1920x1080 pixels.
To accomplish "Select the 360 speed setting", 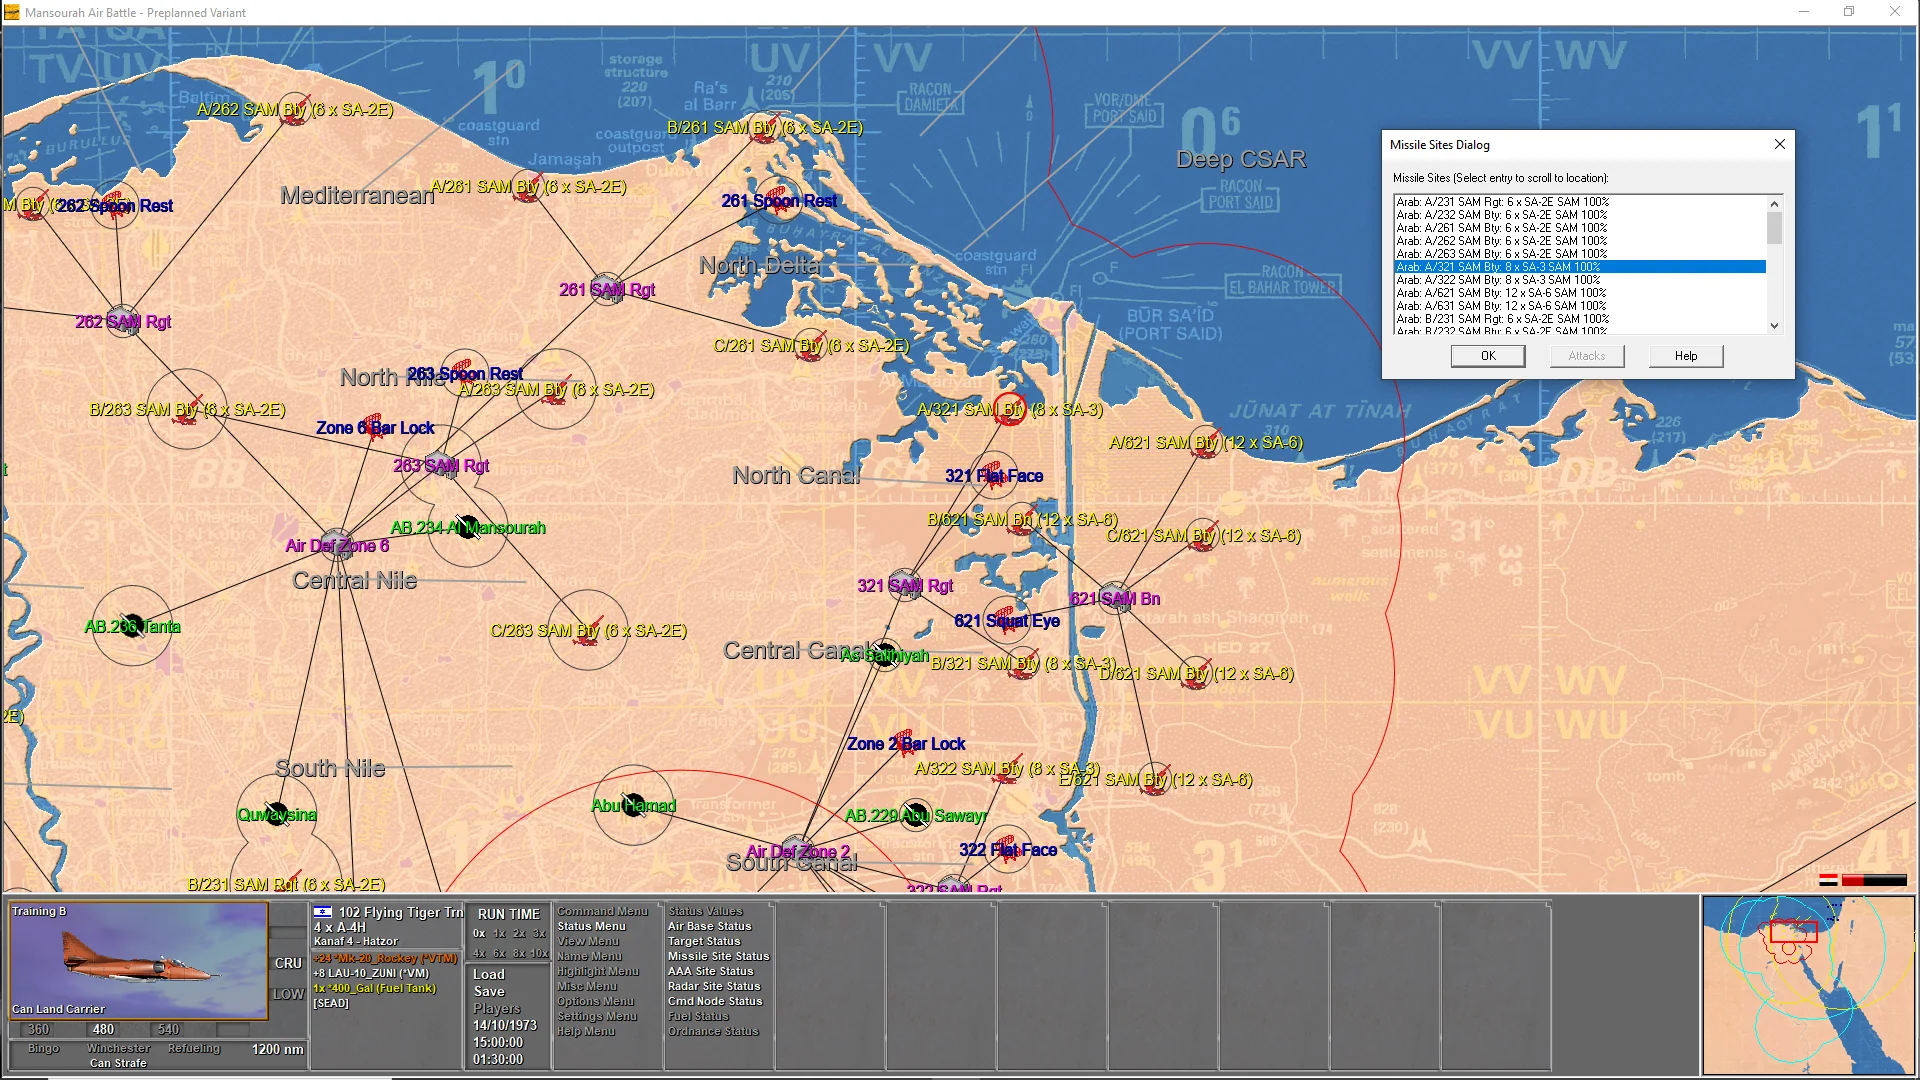I will tap(39, 1029).
